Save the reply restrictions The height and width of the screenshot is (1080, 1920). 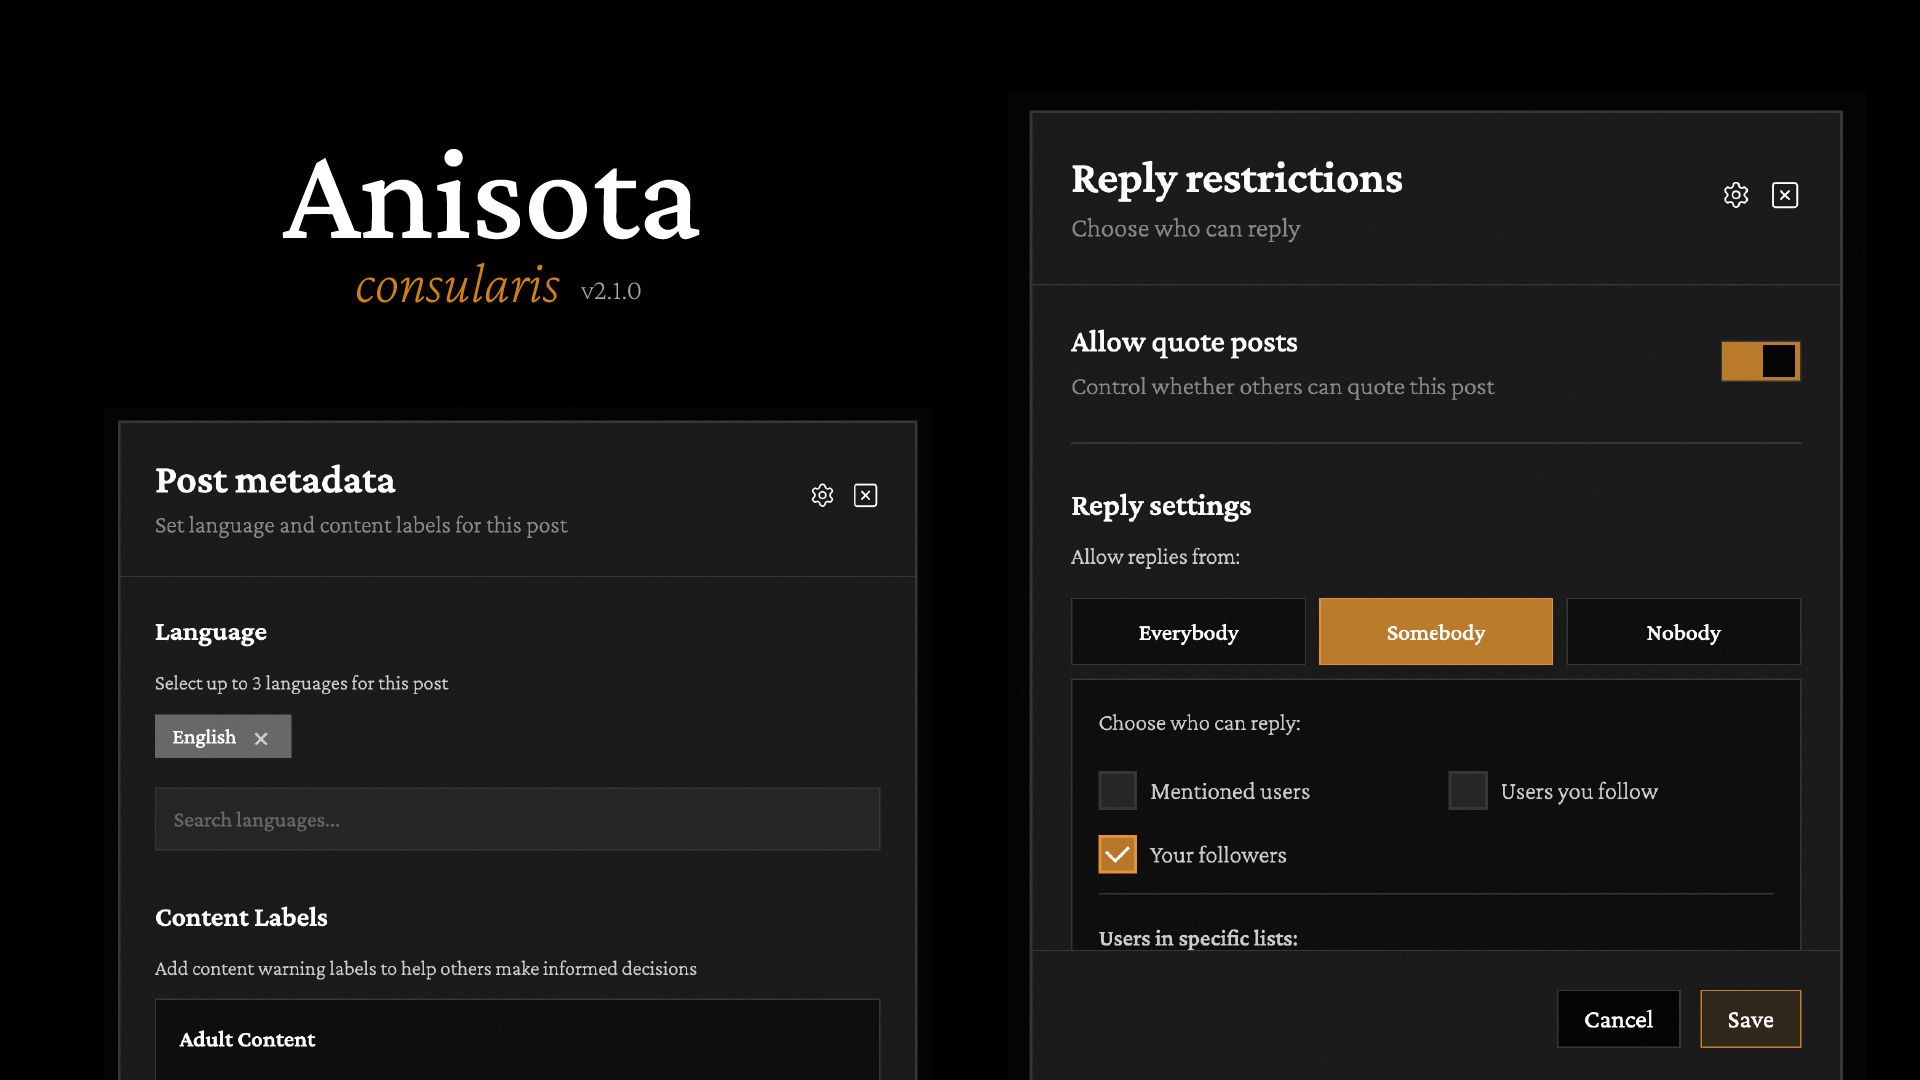[x=1750, y=1020]
